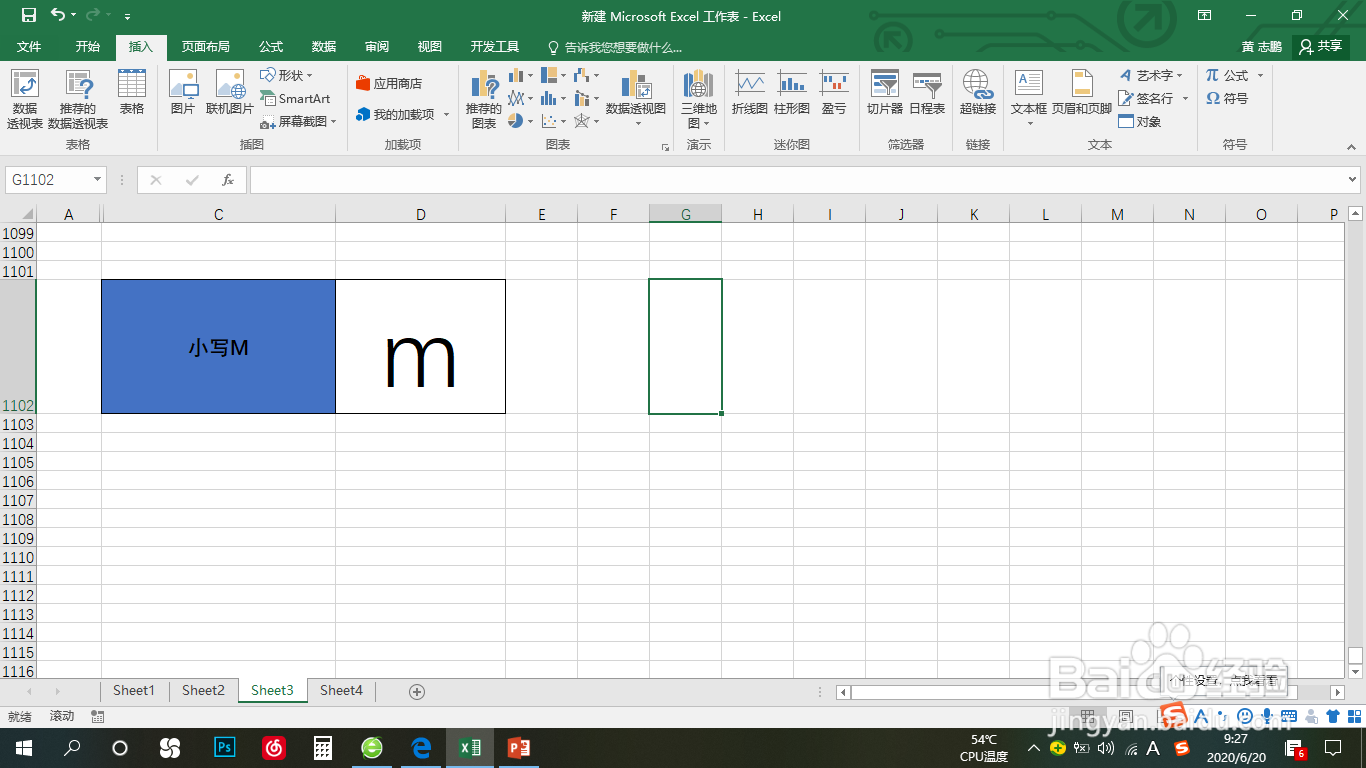
Task: Click the Save icon in quick access toolbar
Action: coord(29,15)
